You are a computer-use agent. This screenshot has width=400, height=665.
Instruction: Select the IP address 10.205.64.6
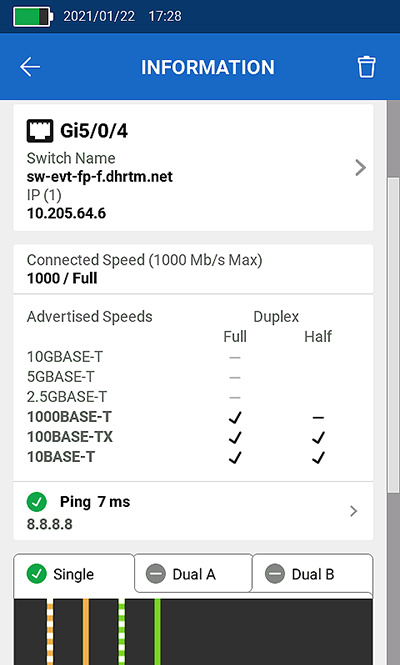click(66, 213)
